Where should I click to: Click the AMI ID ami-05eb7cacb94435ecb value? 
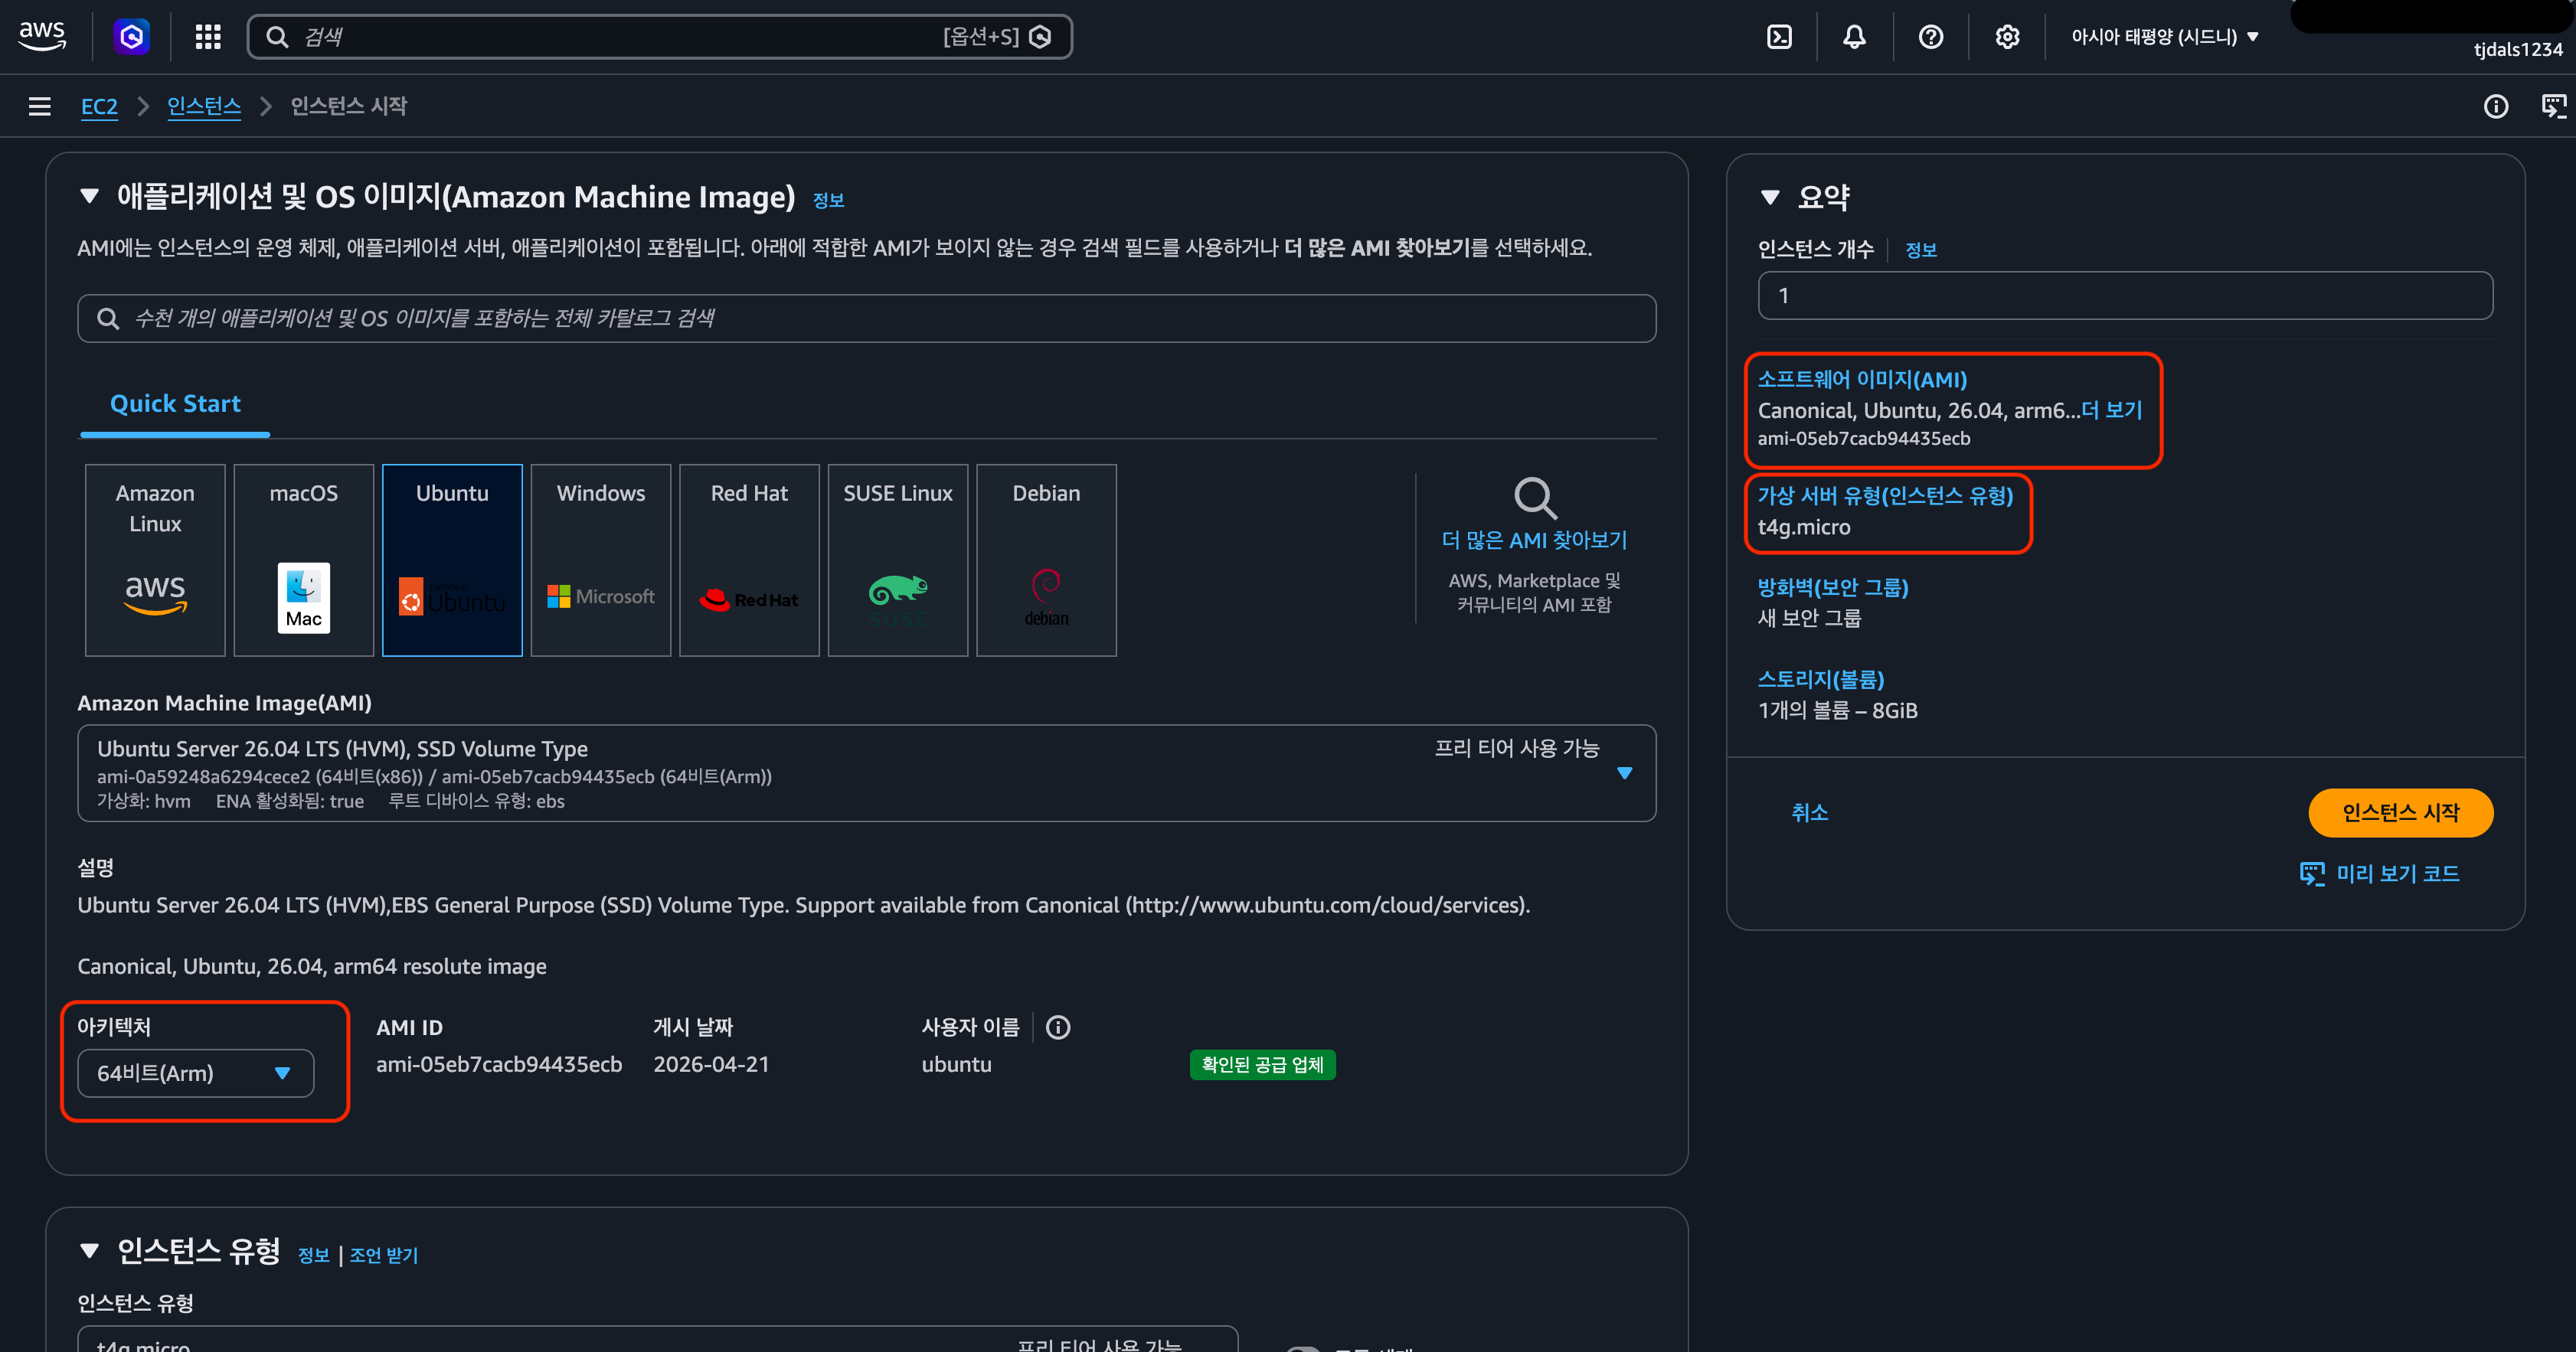click(499, 1065)
